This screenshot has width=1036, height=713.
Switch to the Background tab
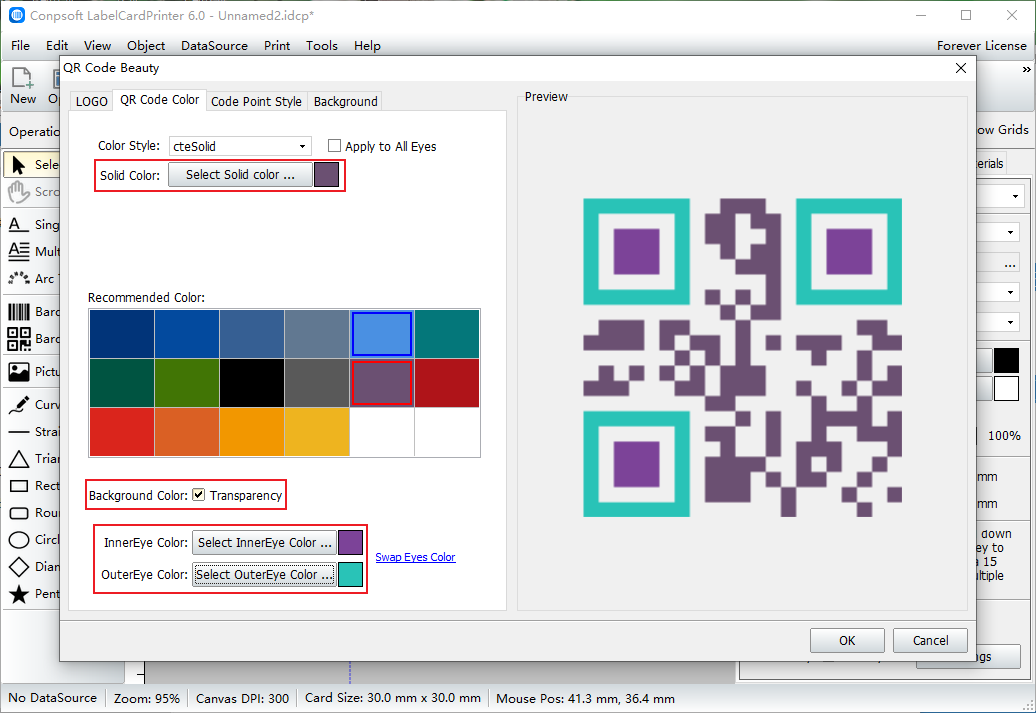tap(346, 101)
